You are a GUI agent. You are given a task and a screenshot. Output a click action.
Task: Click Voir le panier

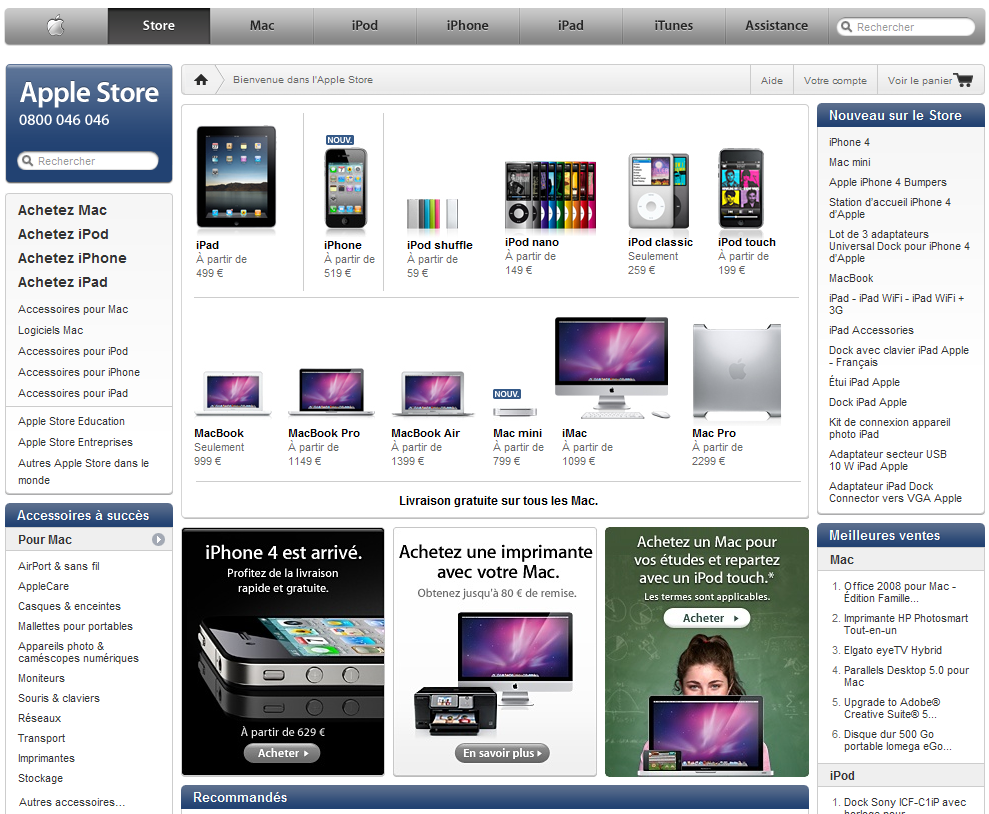click(x=920, y=81)
